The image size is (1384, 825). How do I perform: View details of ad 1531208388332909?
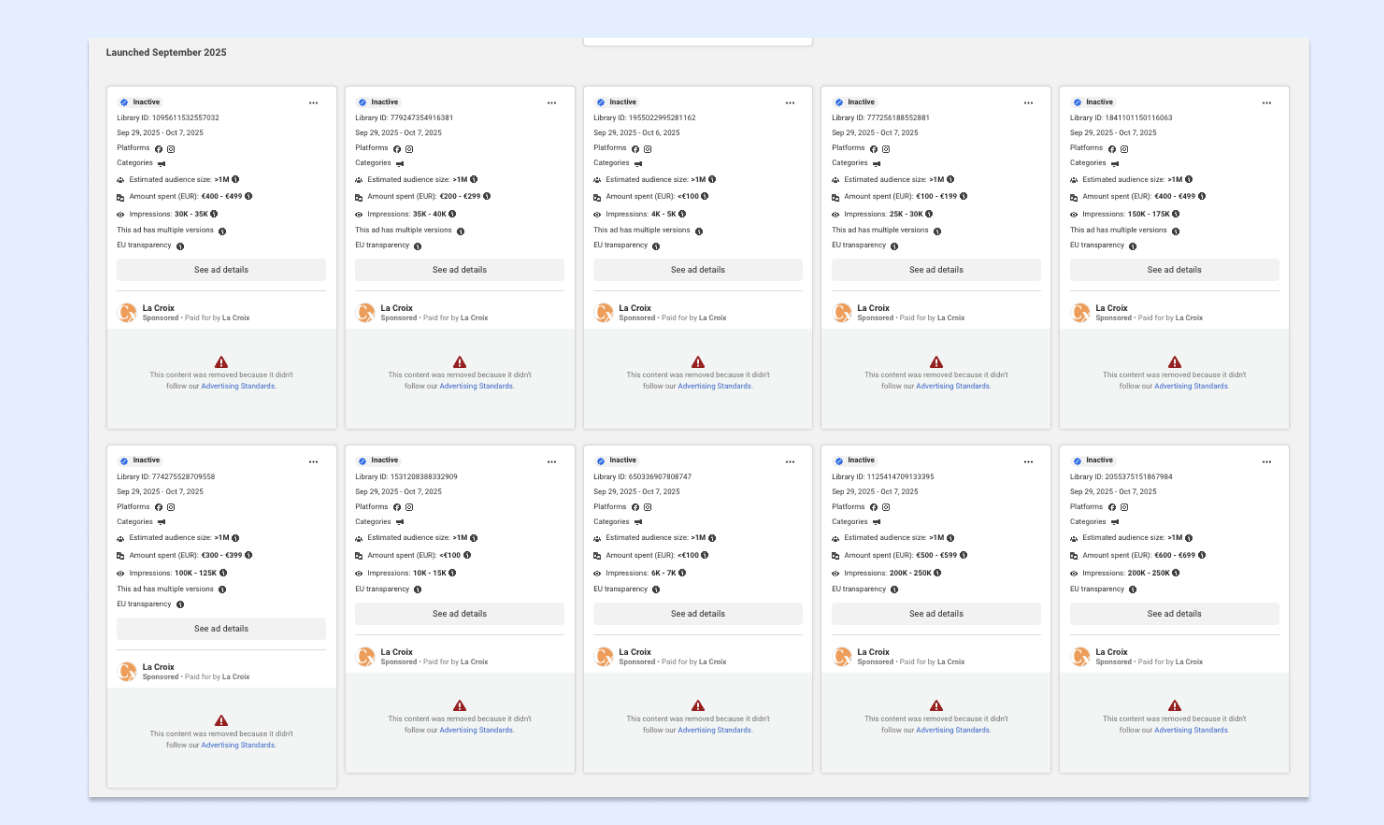tap(459, 614)
